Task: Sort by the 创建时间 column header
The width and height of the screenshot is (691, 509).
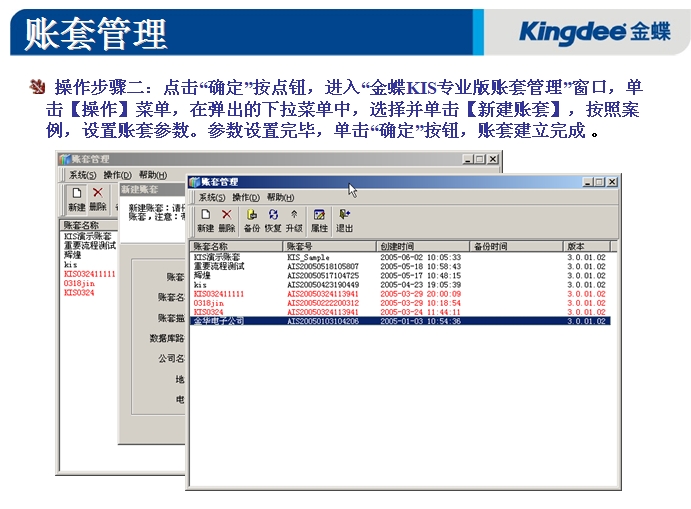Action: pyautogui.click(x=423, y=246)
